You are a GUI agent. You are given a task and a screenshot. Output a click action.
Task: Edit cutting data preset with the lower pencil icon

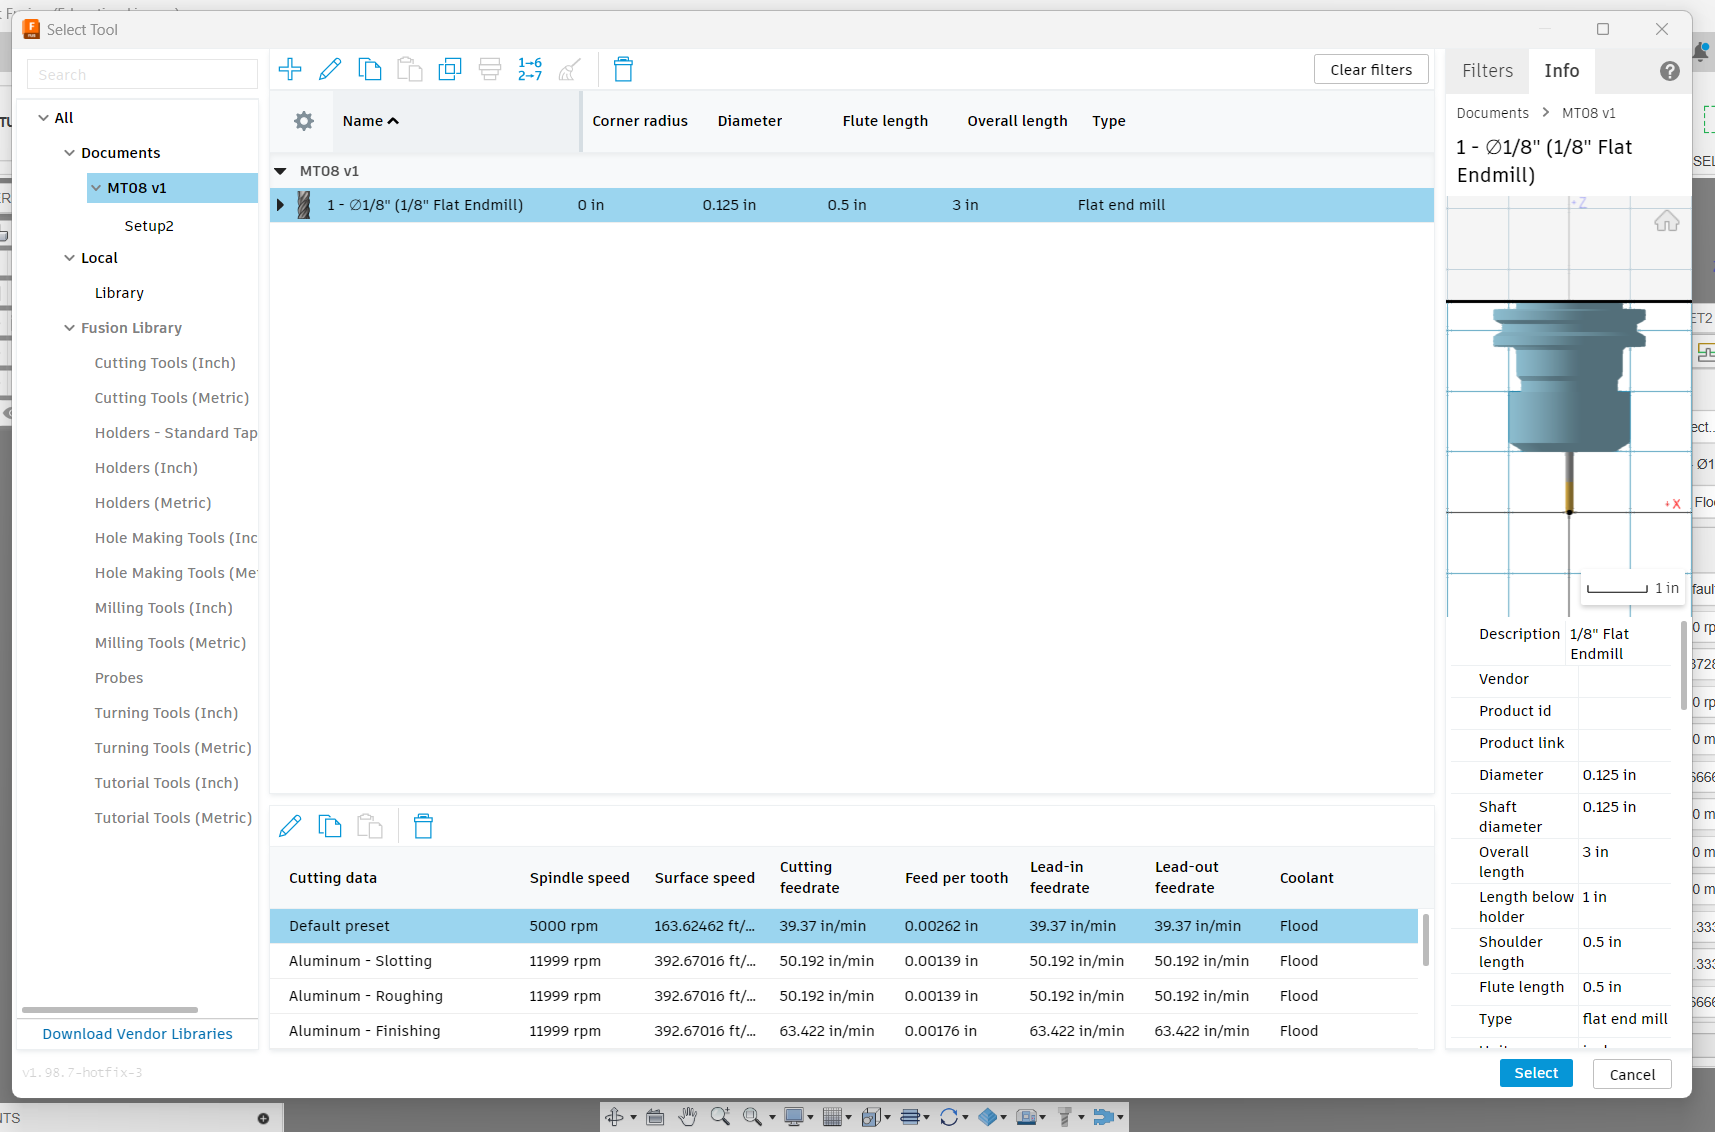pyautogui.click(x=290, y=826)
